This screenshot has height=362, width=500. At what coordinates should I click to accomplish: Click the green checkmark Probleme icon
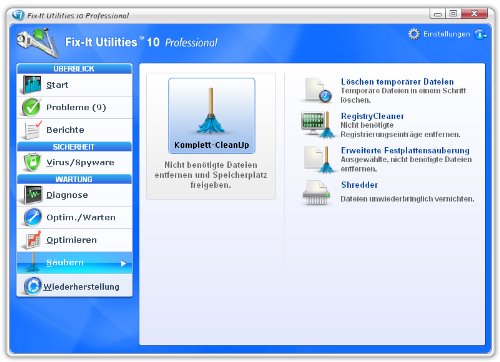pos(31,107)
